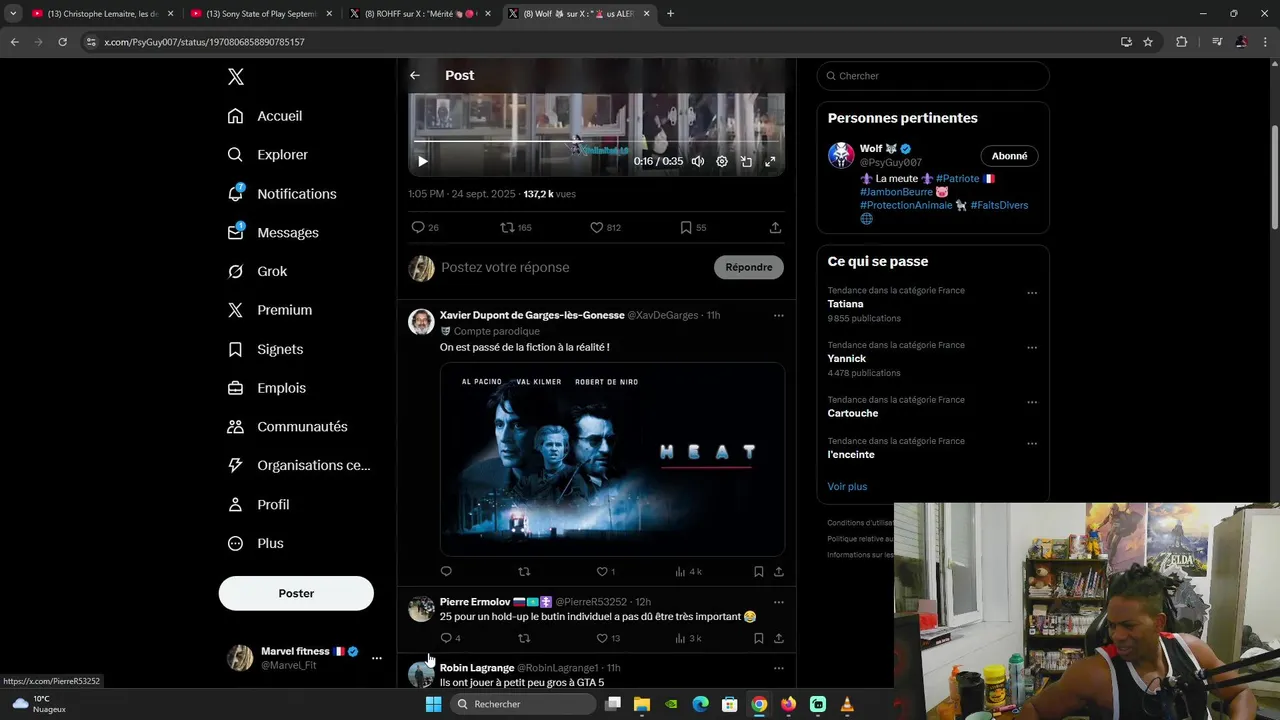This screenshot has height=720, width=1280.
Task: Click the Poster button
Action: coord(296,593)
